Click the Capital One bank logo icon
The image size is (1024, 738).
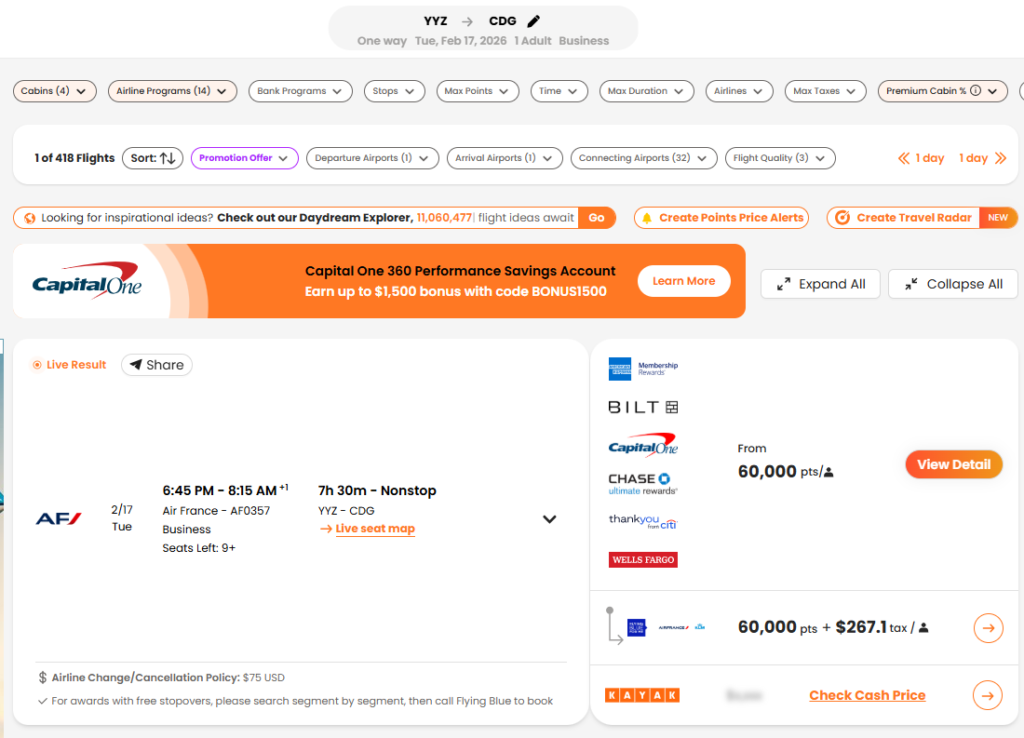point(641,444)
